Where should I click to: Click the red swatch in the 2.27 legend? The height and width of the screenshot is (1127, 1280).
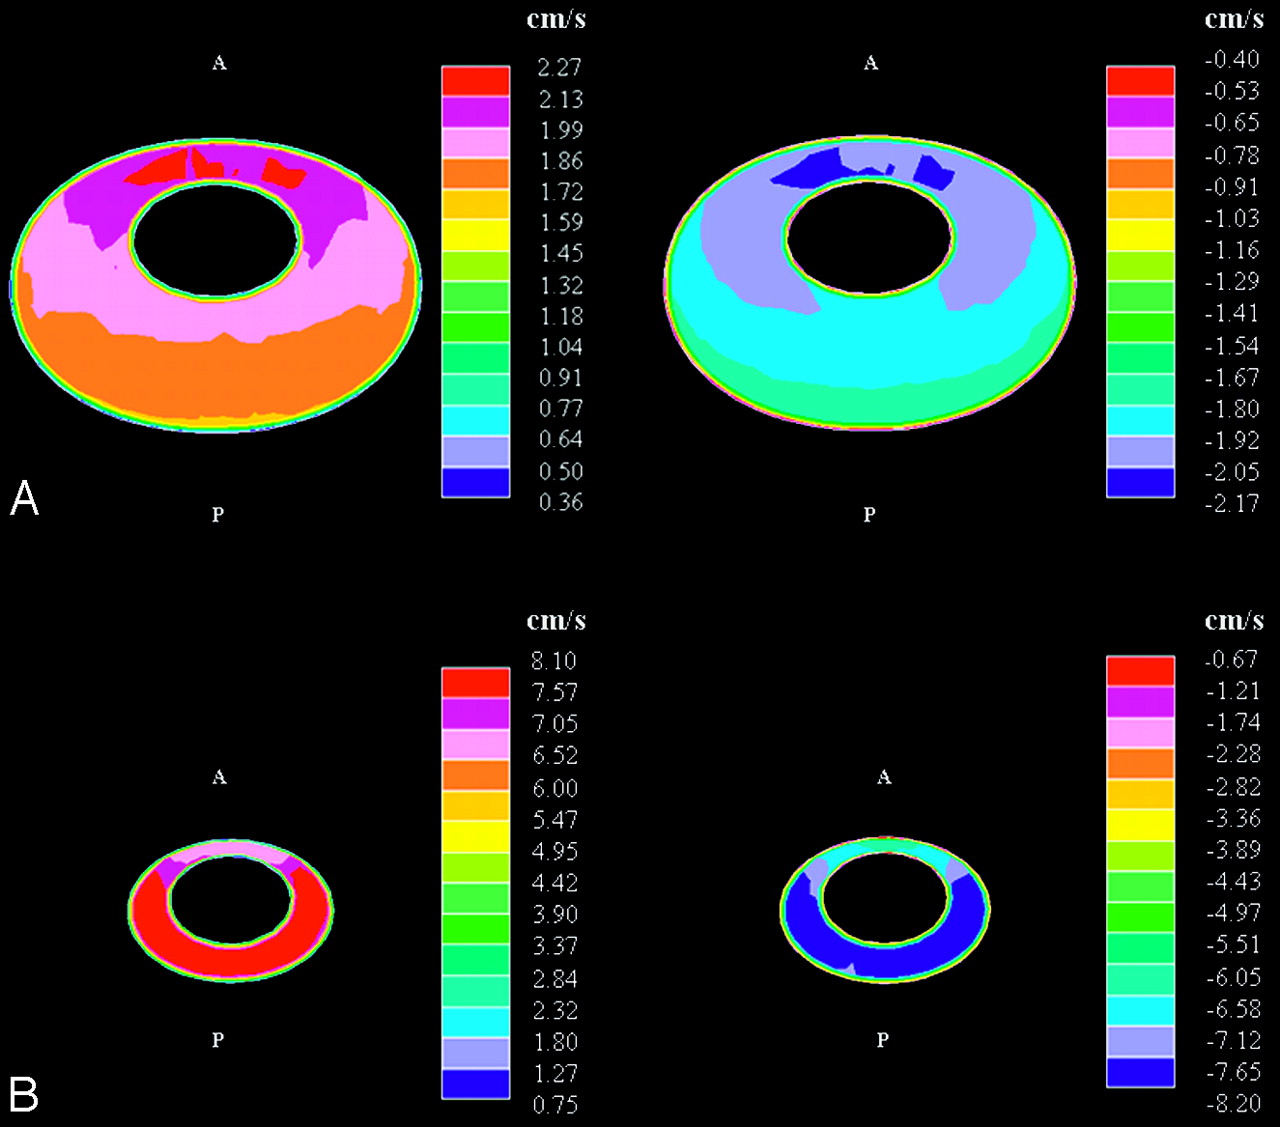[x=476, y=81]
